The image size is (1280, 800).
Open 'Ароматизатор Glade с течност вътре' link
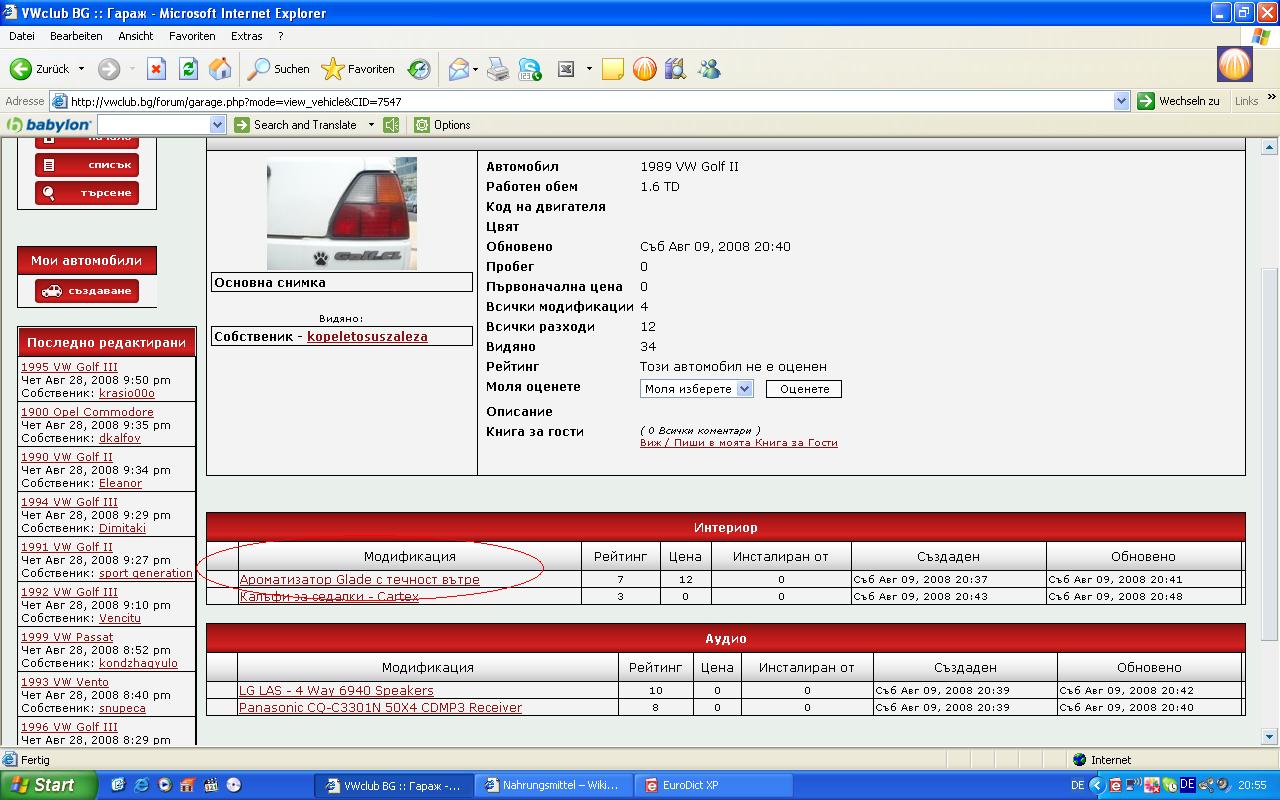click(359, 580)
